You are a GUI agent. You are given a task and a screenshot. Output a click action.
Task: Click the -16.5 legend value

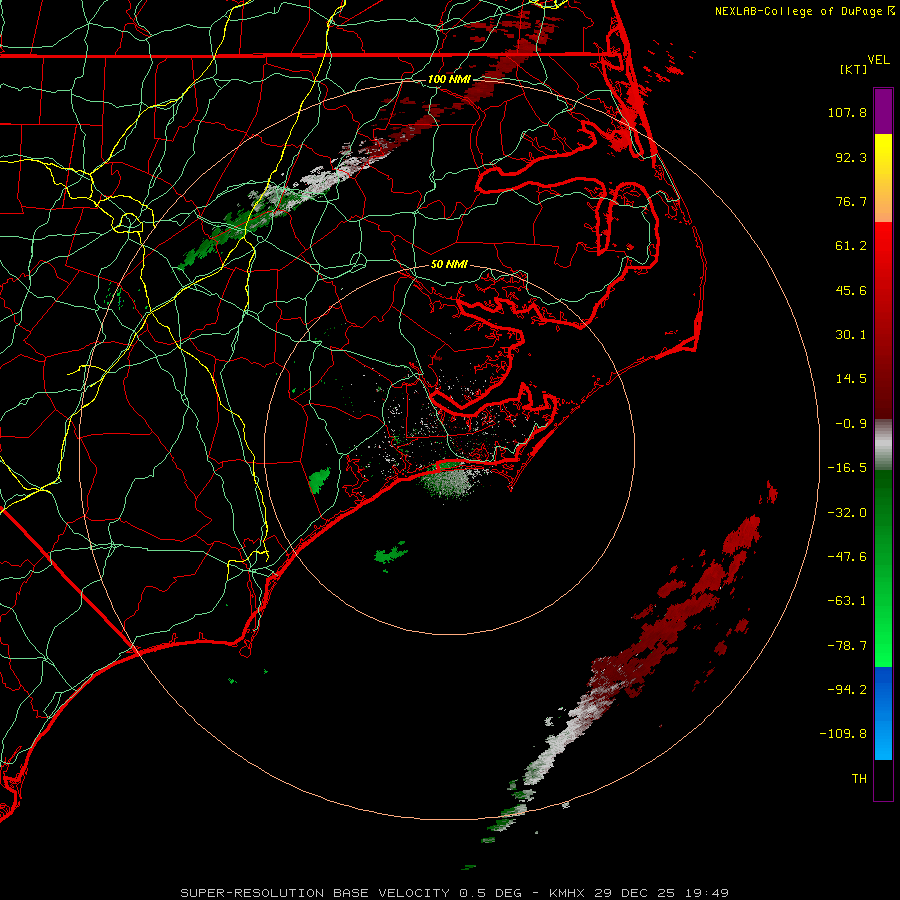[x=847, y=468]
